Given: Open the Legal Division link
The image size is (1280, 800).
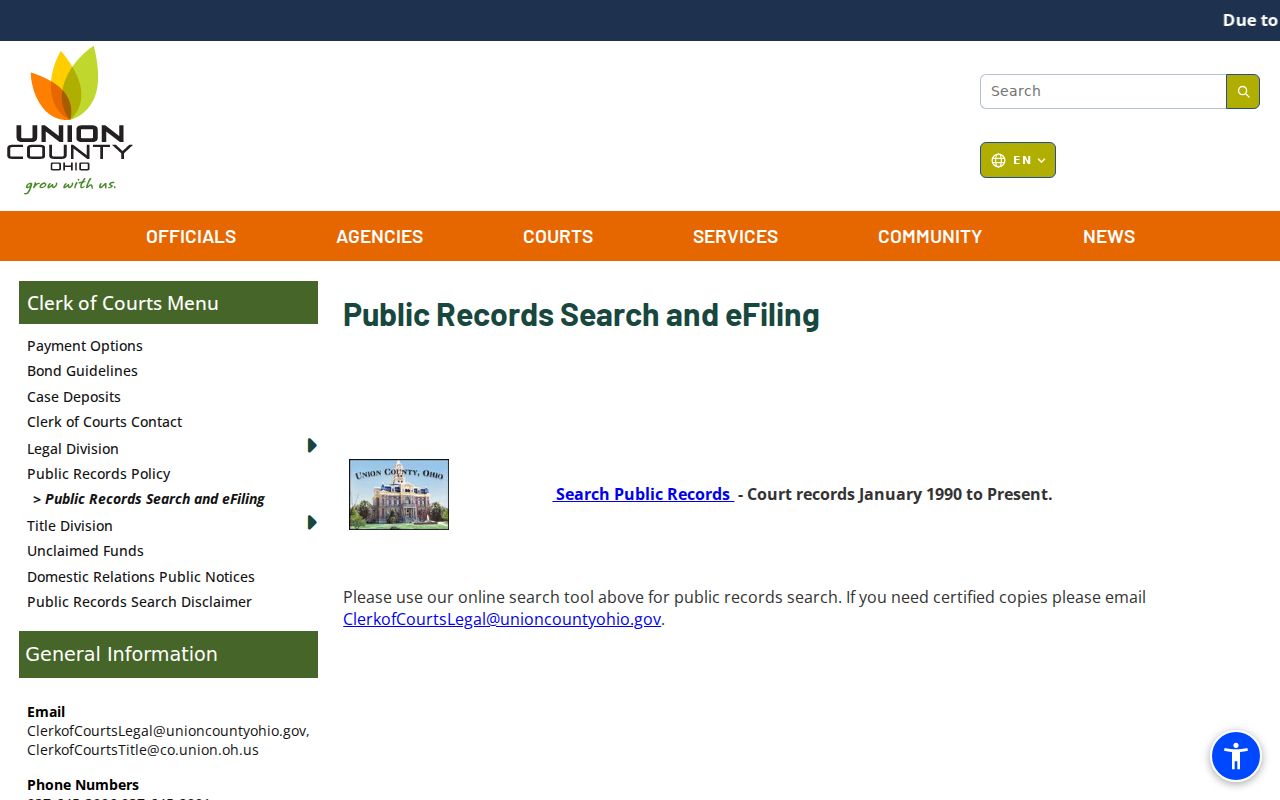Looking at the screenshot, I should coord(73,449).
